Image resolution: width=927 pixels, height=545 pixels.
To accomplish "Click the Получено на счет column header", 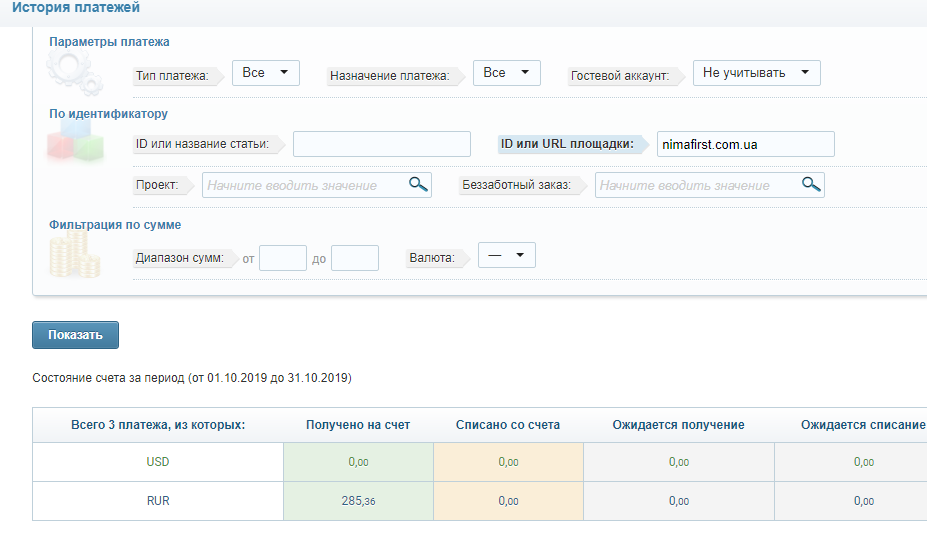I will (358, 425).
